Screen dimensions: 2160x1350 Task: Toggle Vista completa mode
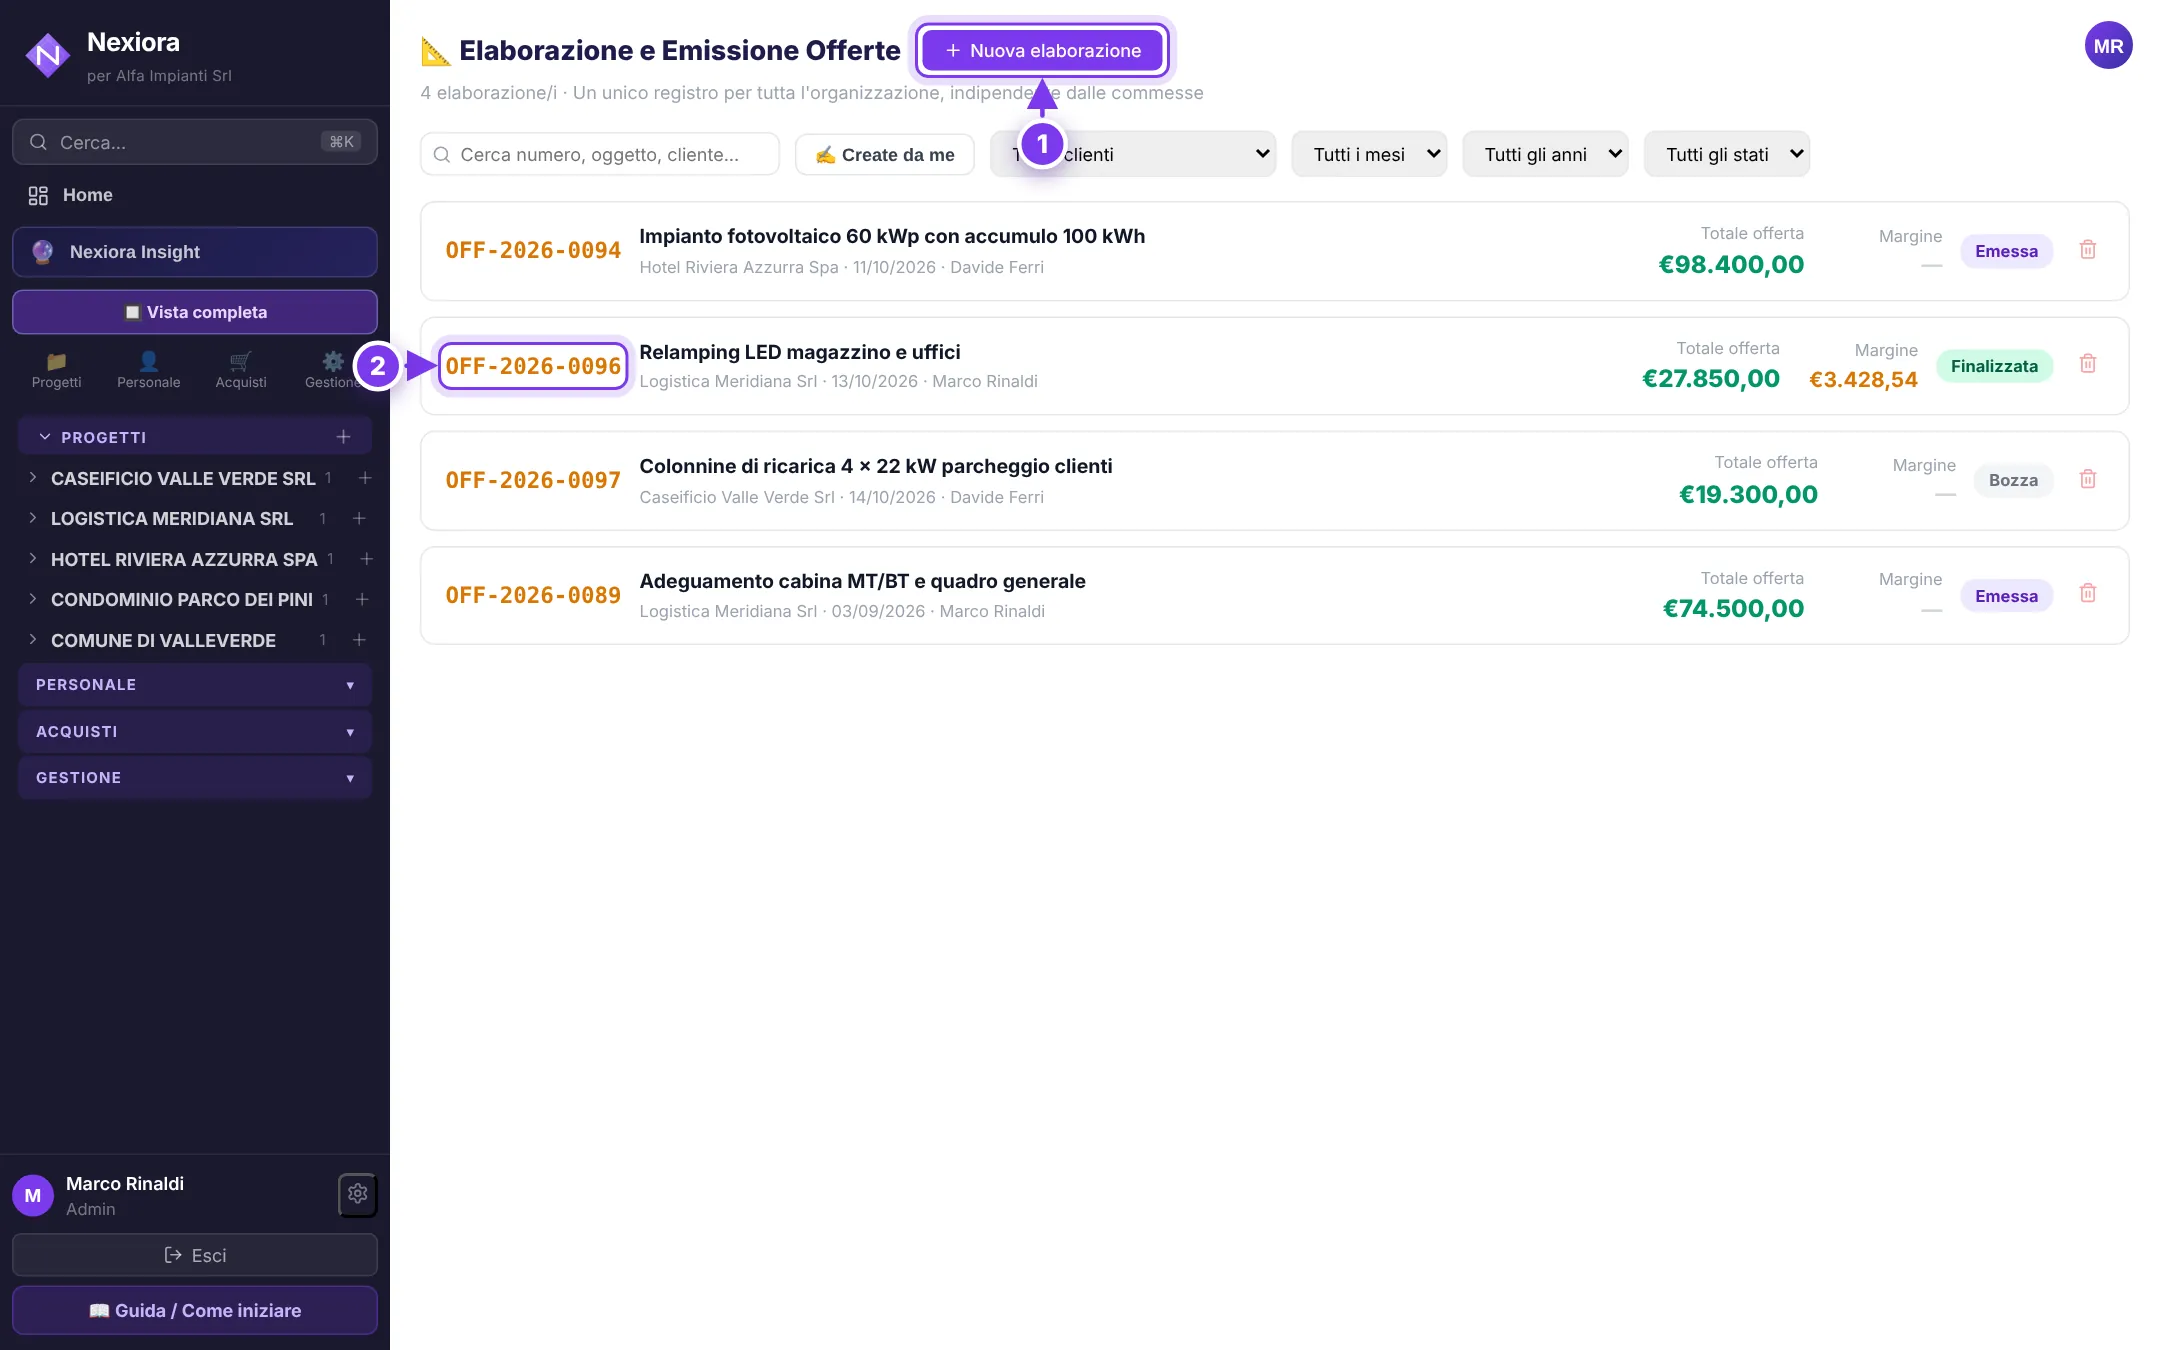coord(195,312)
